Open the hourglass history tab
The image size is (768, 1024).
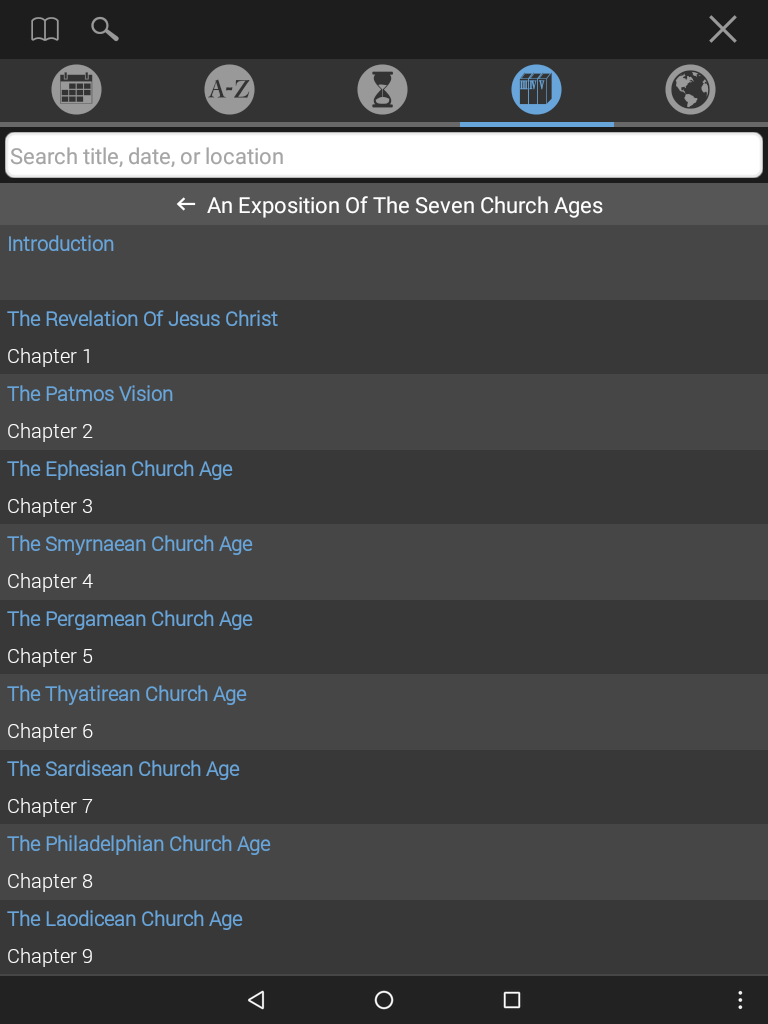(383, 89)
